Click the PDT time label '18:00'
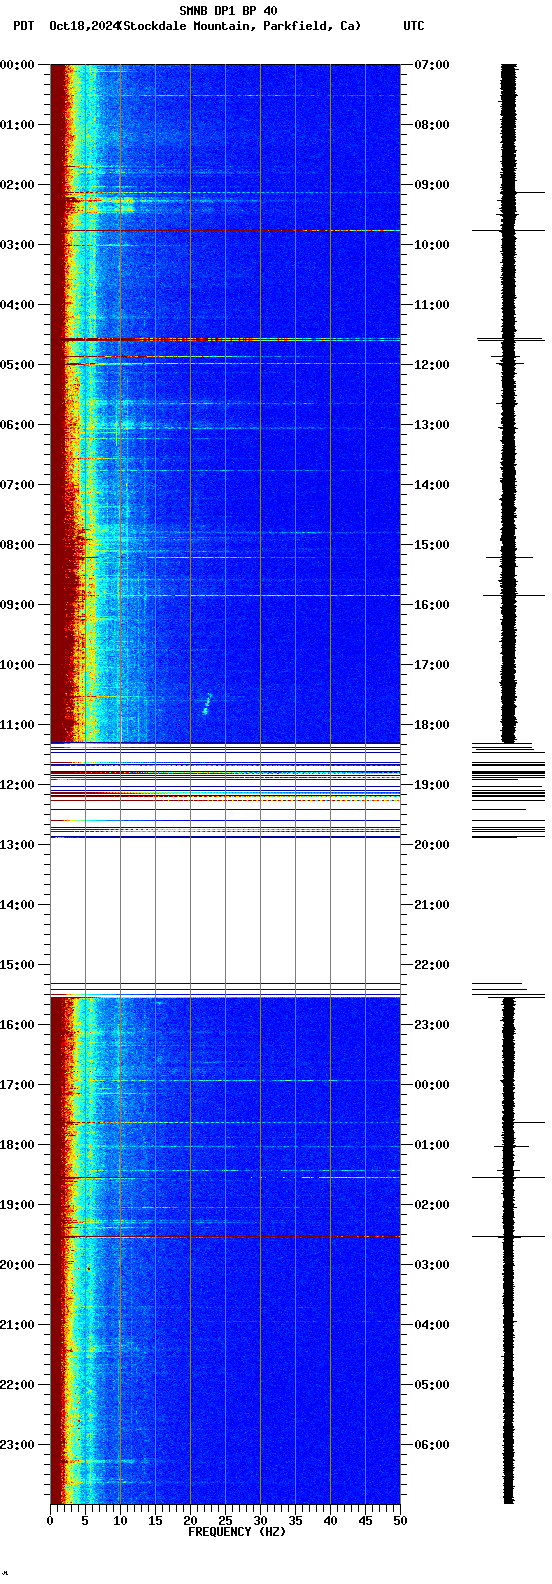This screenshot has height=1584, width=552. (19, 1145)
